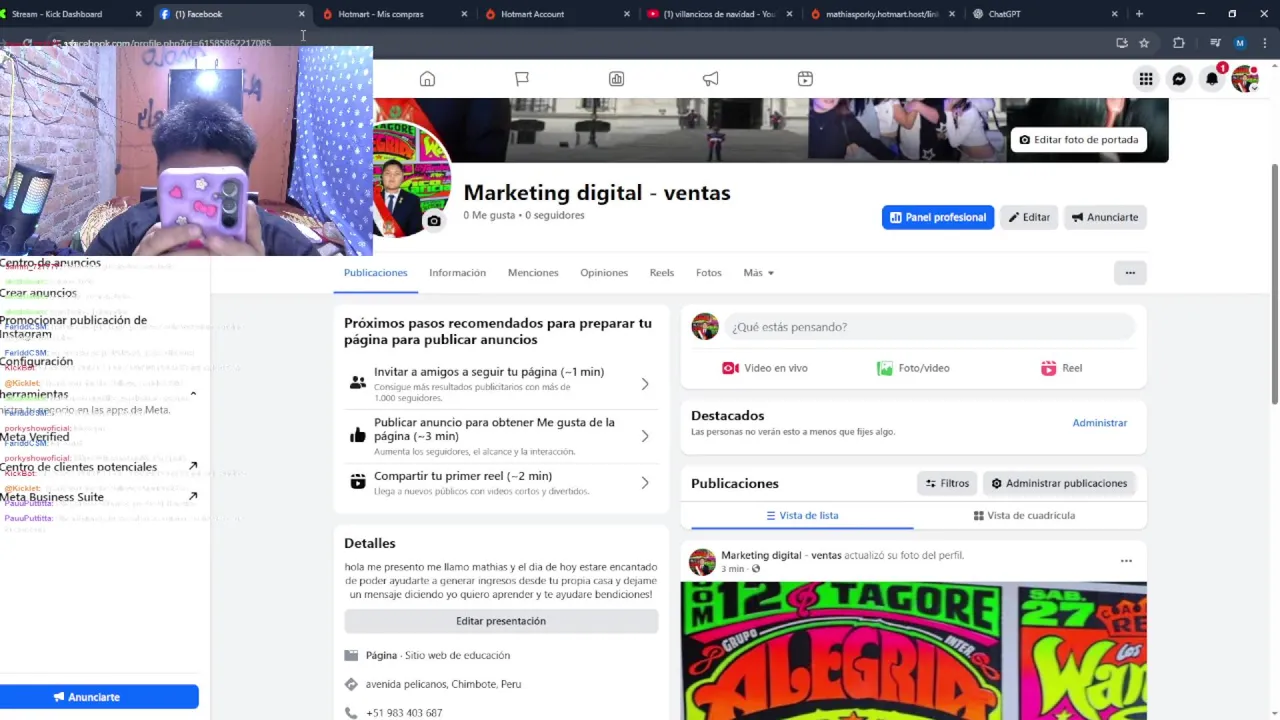Screen dimensions: 1280x720
Task: Switch to Stream - Kick Dashboard browser tab
Action: pyautogui.click(x=70, y=14)
